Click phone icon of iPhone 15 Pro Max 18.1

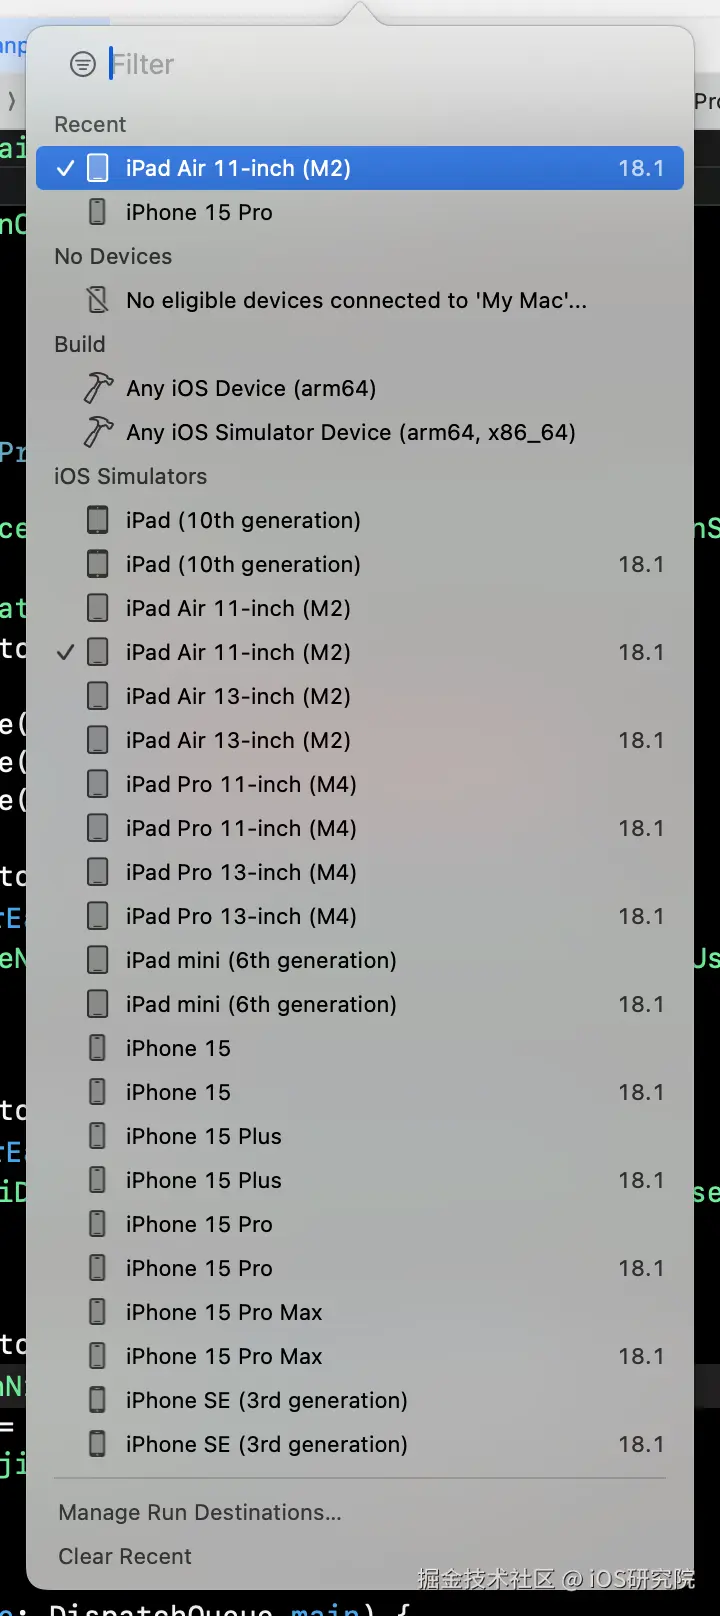[x=97, y=1356]
